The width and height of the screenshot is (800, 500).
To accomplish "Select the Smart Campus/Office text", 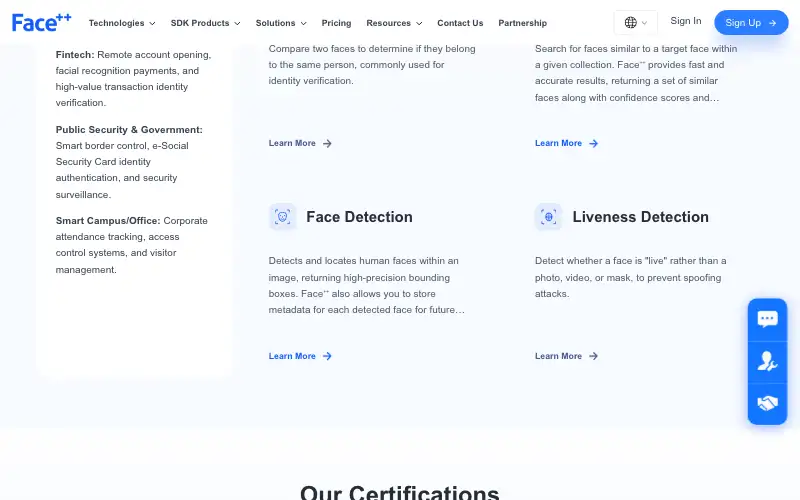I will coord(132,245).
